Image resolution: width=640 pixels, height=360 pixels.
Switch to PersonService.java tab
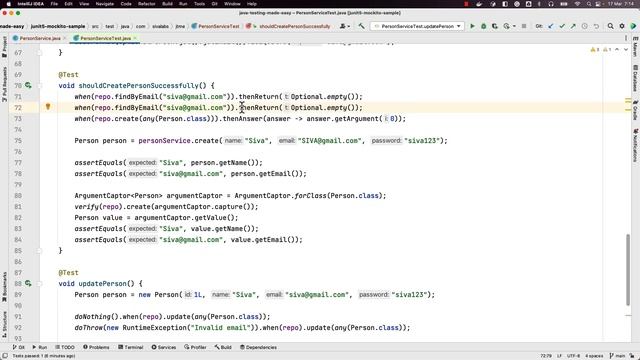[x=40, y=38]
